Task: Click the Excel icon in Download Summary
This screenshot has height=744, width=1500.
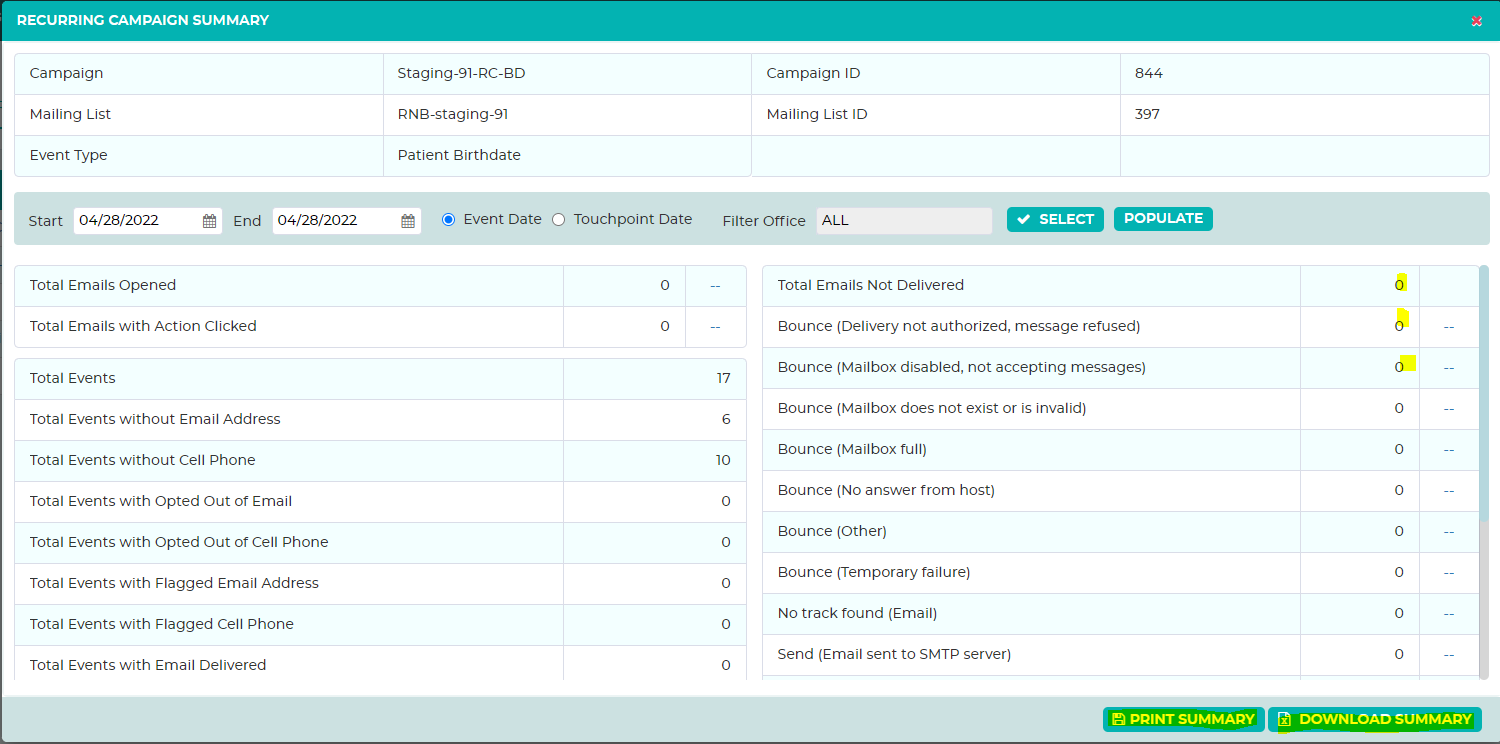Action: pyautogui.click(x=1284, y=719)
